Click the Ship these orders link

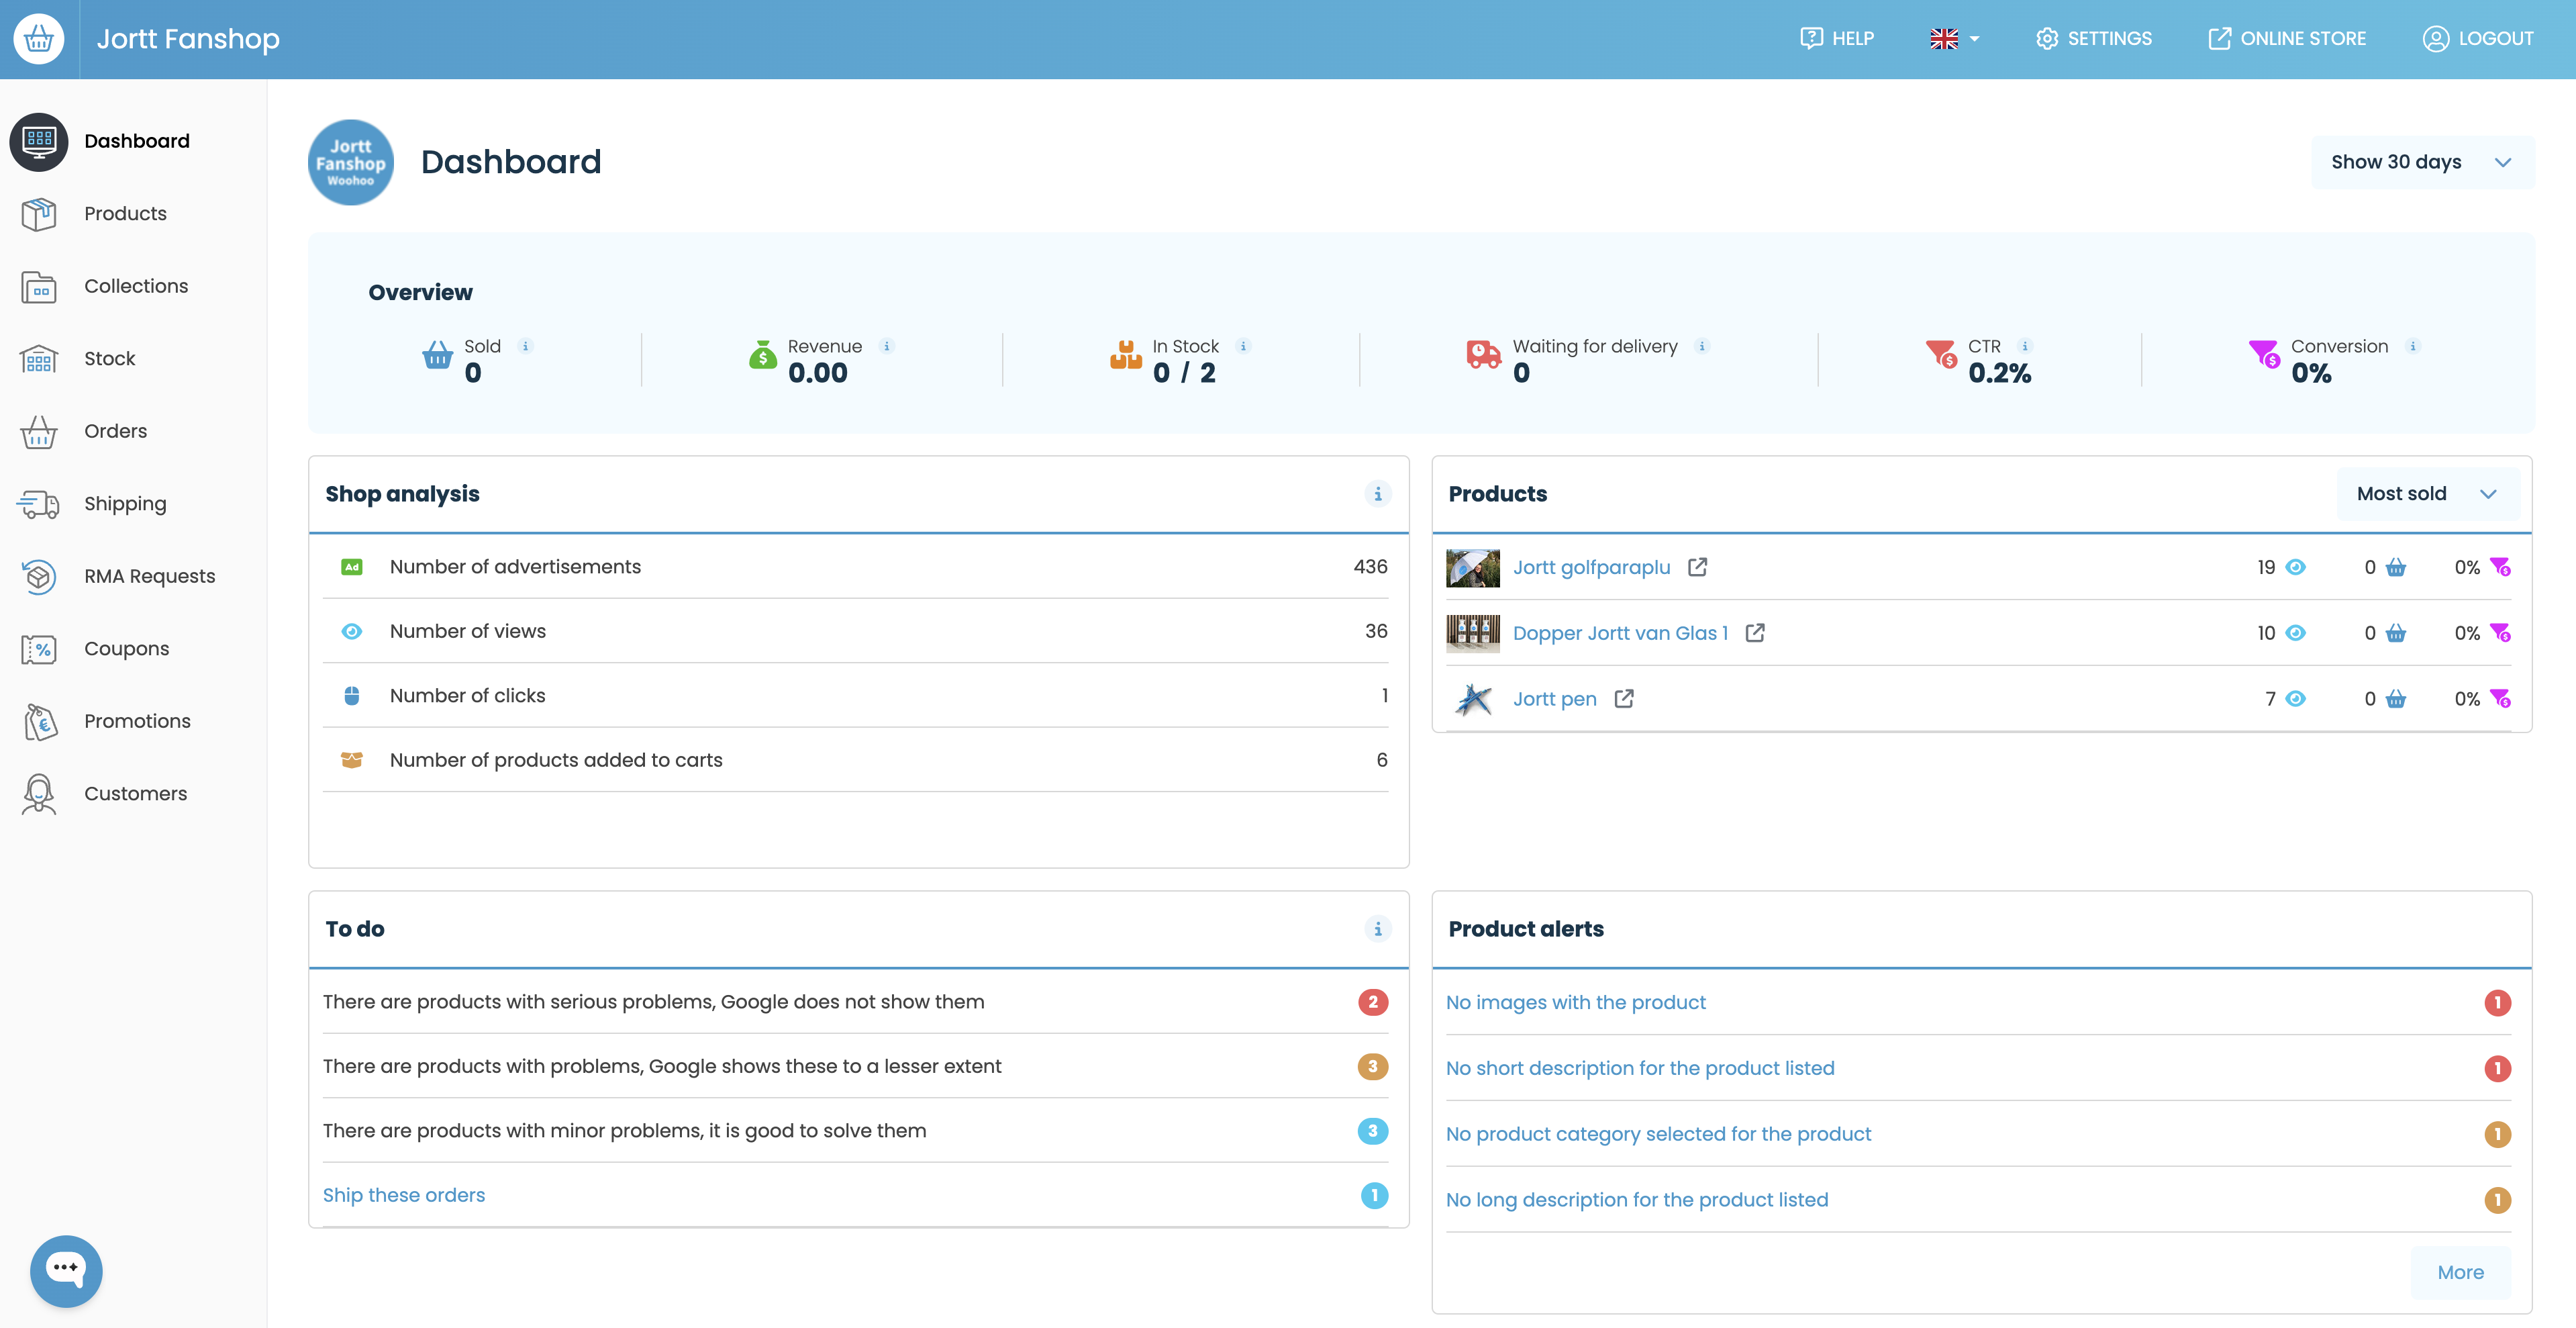tap(403, 1195)
